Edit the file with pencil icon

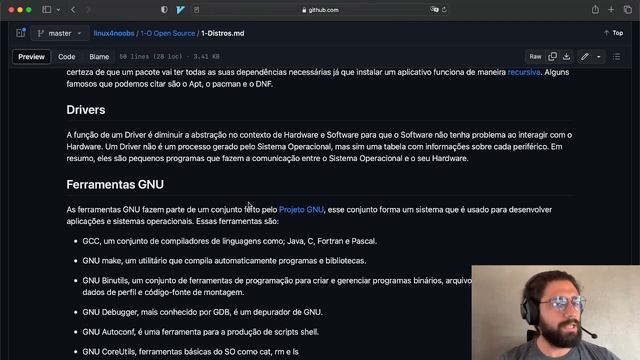(x=584, y=57)
